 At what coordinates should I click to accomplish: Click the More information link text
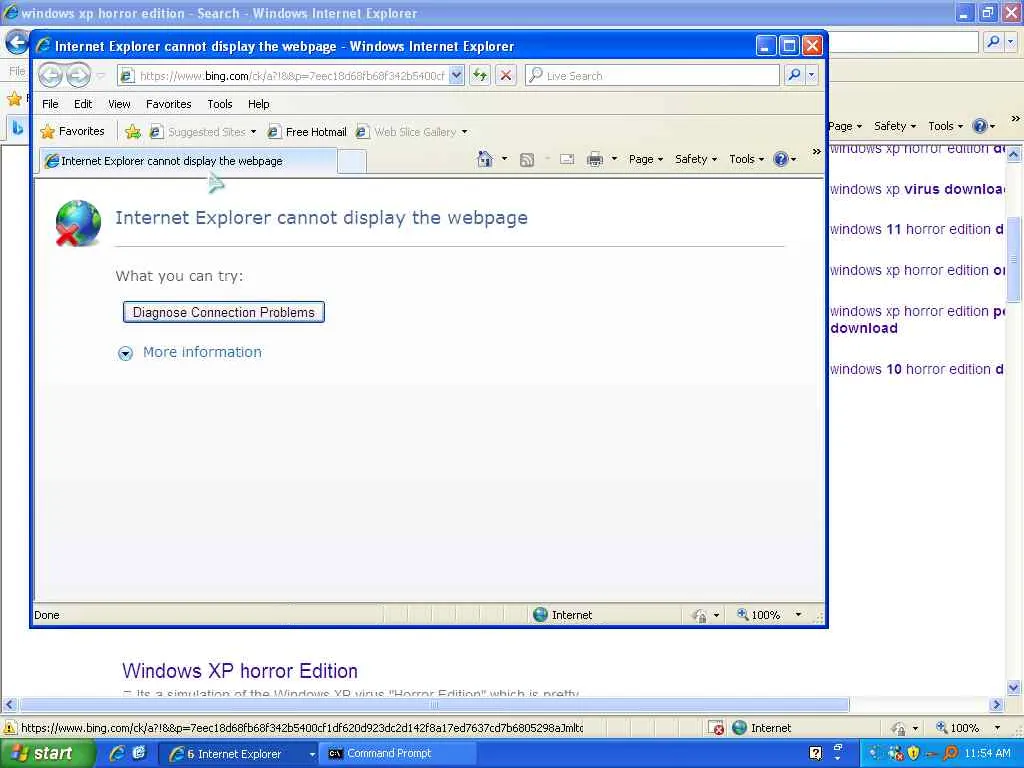202,352
